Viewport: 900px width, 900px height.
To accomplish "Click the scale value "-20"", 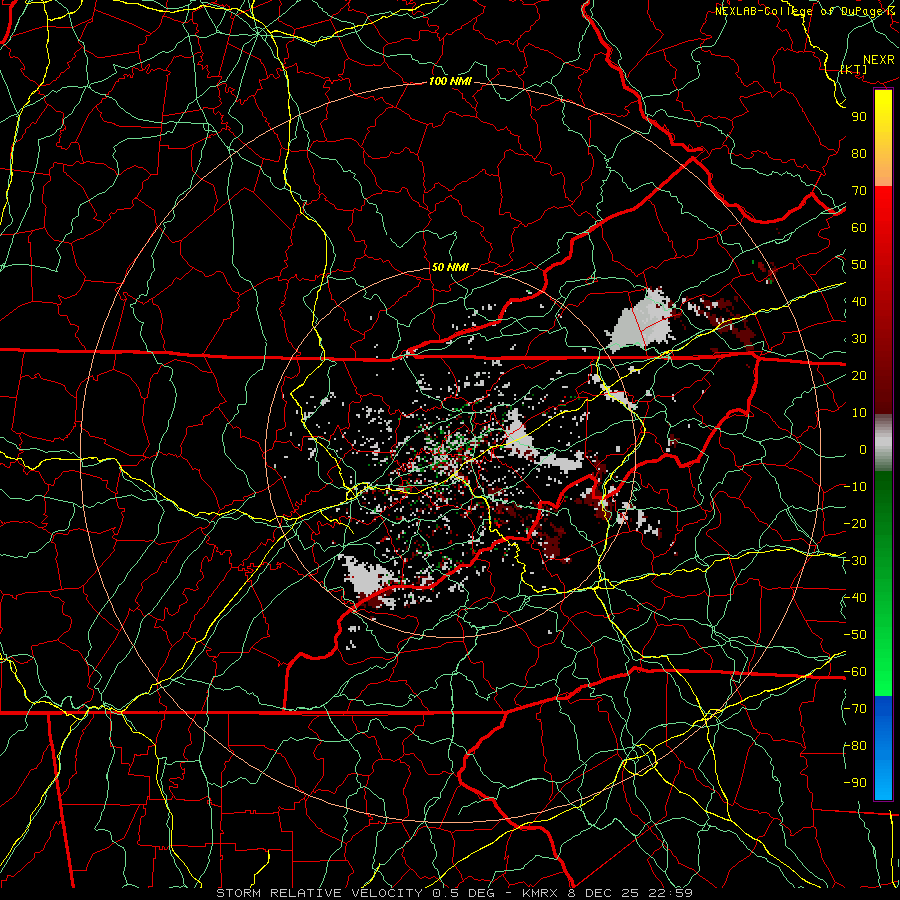I will 855,524.
